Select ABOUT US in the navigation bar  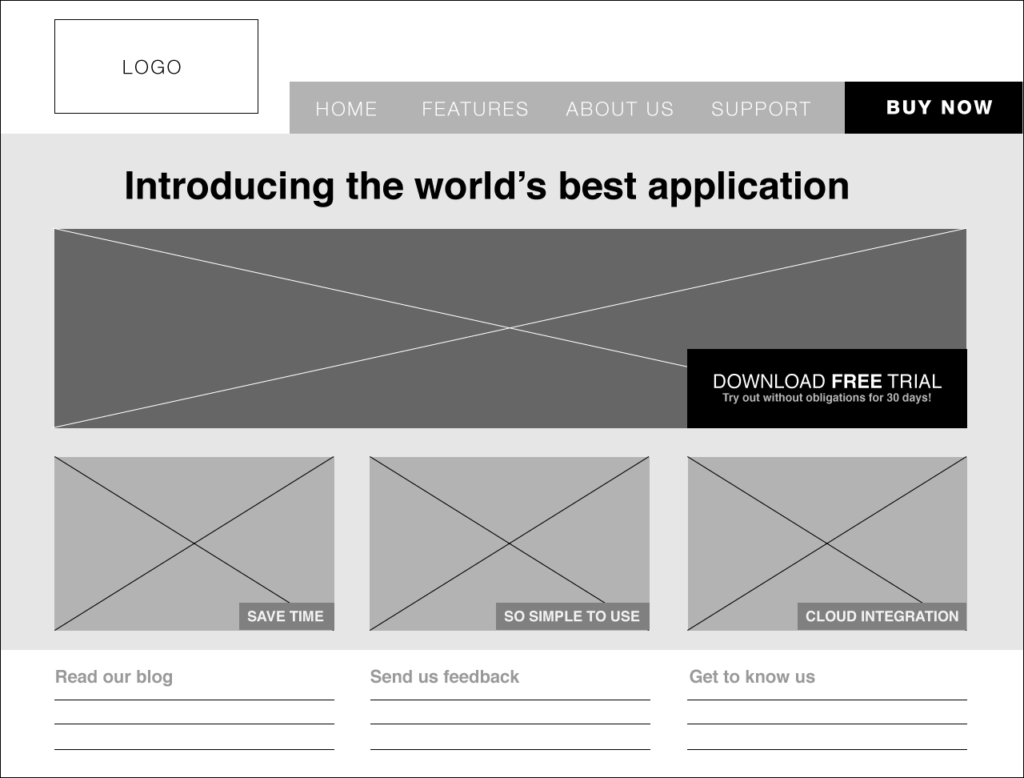[620, 108]
